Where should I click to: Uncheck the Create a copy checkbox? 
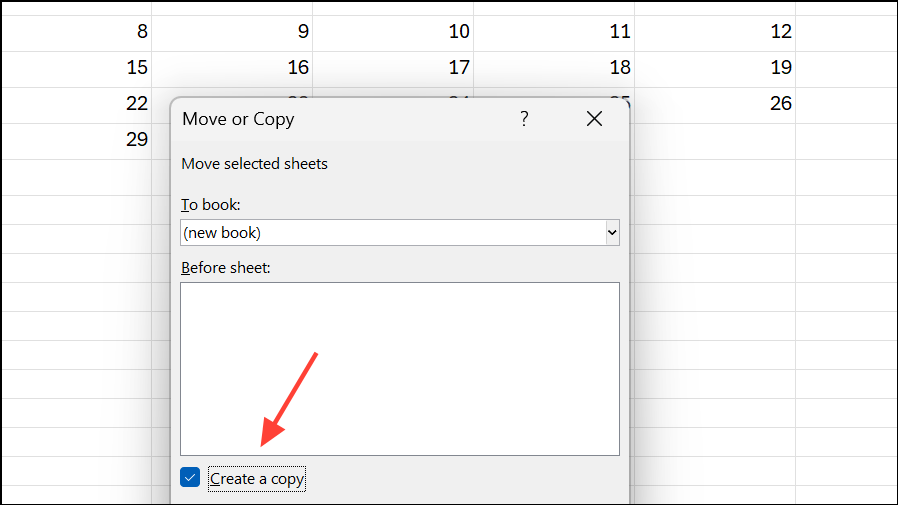click(190, 478)
